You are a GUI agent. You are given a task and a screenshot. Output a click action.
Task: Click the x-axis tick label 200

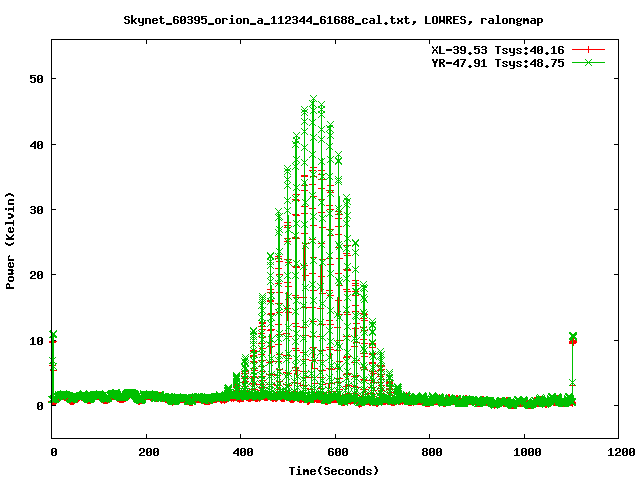(148, 452)
